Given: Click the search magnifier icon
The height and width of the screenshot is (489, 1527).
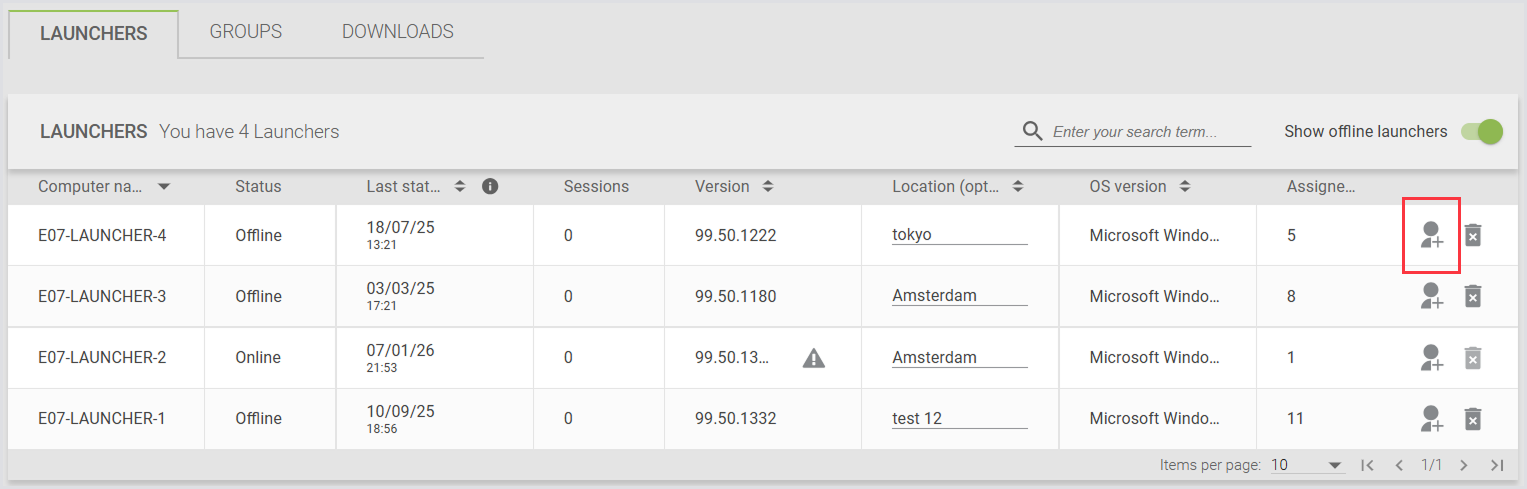Looking at the screenshot, I should pyautogui.click(x=1033, y=132).
